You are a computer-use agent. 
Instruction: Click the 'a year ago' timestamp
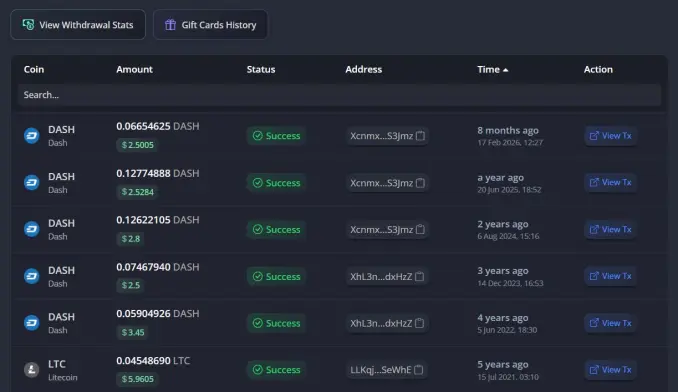(x=500, y=177)
